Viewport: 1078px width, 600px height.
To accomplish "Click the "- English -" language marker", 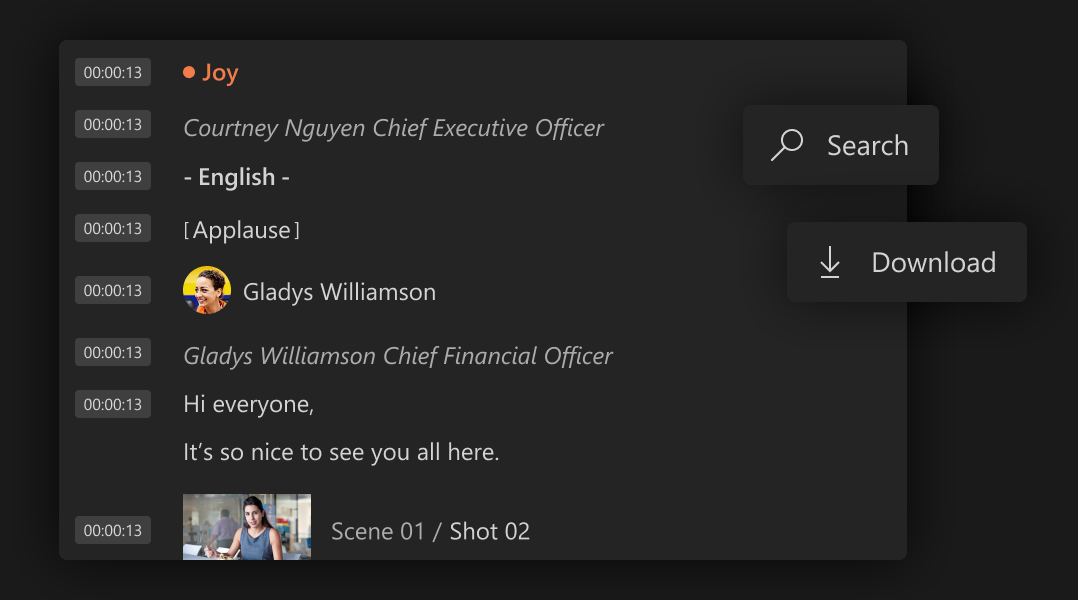I will tap(237, 177).
